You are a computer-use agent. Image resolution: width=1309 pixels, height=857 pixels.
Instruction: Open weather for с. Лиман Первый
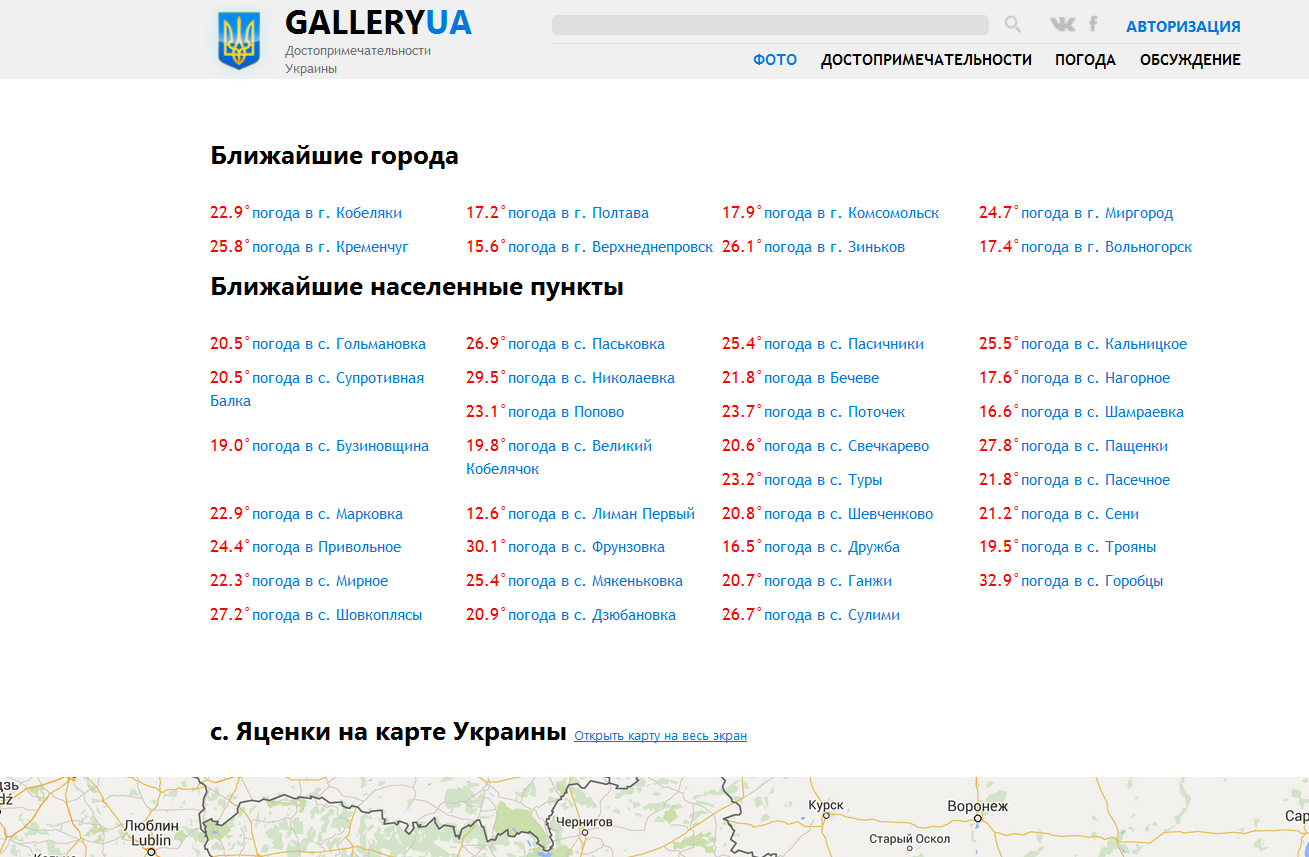point(601,514)
